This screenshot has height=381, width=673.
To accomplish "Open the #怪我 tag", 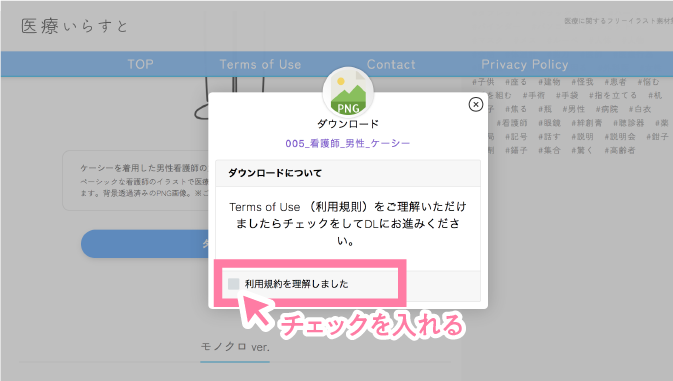I will tap(582, 82).
